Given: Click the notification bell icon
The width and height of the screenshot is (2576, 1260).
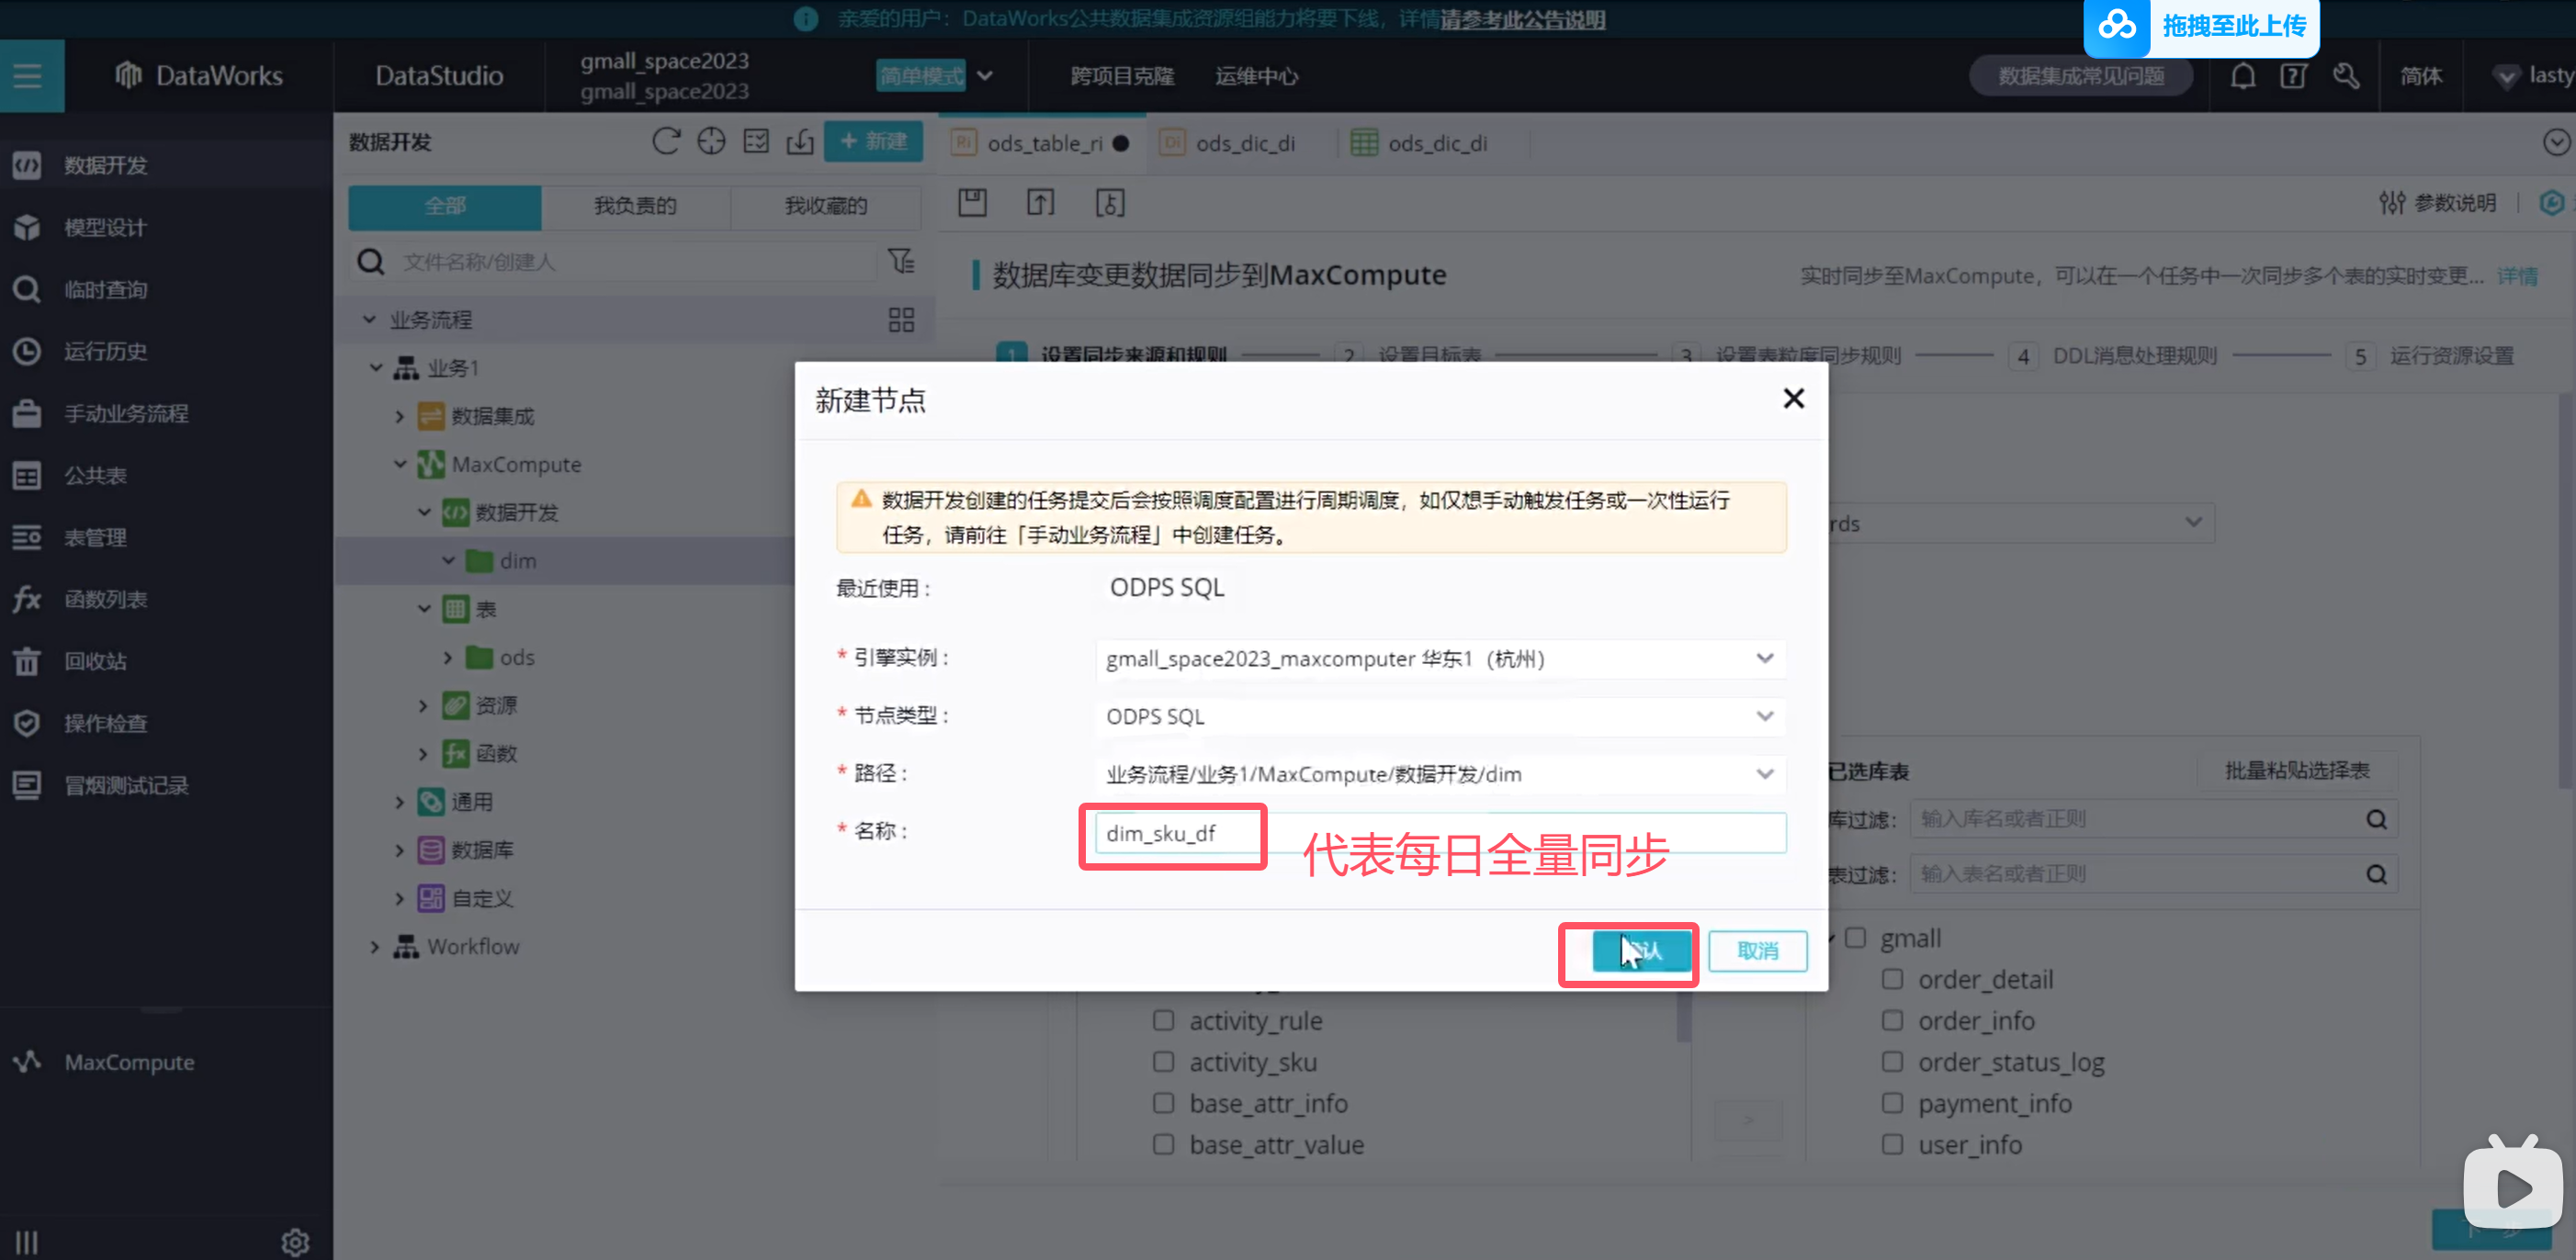Looking at the screenshot, I should click(2243, 76).
